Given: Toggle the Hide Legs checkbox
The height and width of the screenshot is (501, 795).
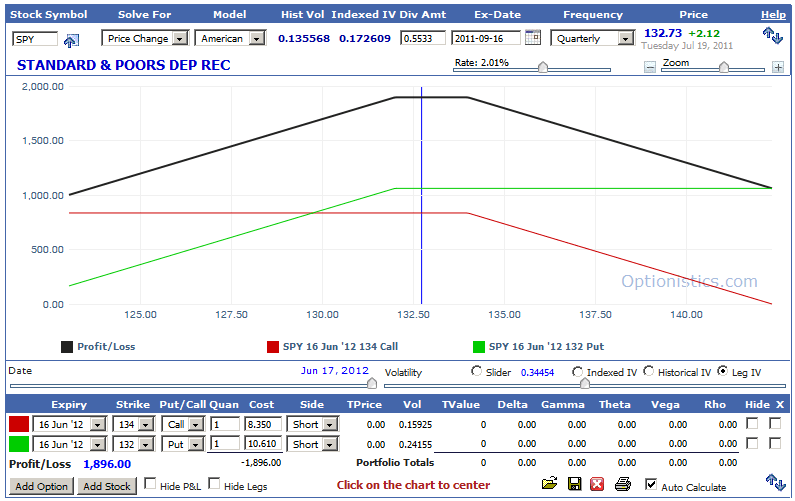Looking at the screenshot, I should (214, 483).
